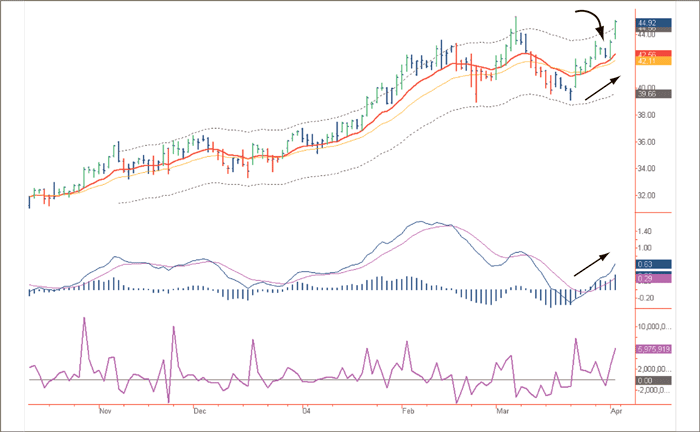The height and width of the screenshot is (432, 700).
Task: Click the gray 0.00 zero-line label
Action: 650,381
